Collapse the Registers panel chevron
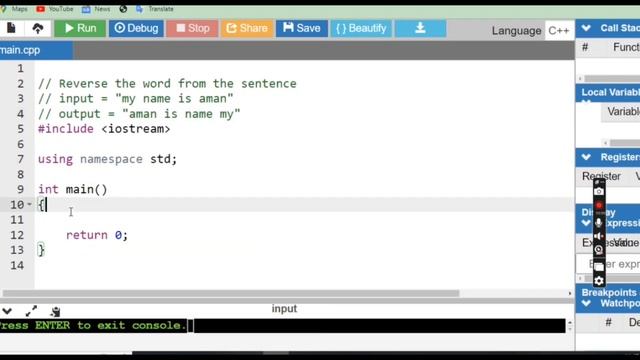640x360 pixels. [586, 157]
